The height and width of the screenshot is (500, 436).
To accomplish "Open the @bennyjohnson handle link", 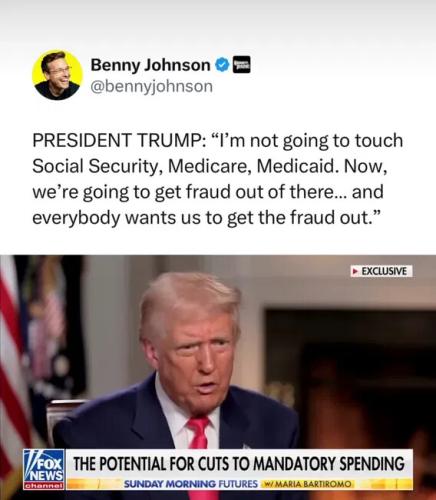I will [152, 86].
